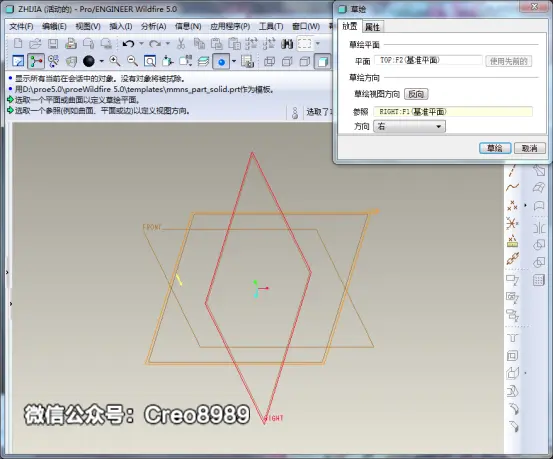Open the 方向 direction dropdown
This screenshot has width=554, height=459.
click(409, 126)
